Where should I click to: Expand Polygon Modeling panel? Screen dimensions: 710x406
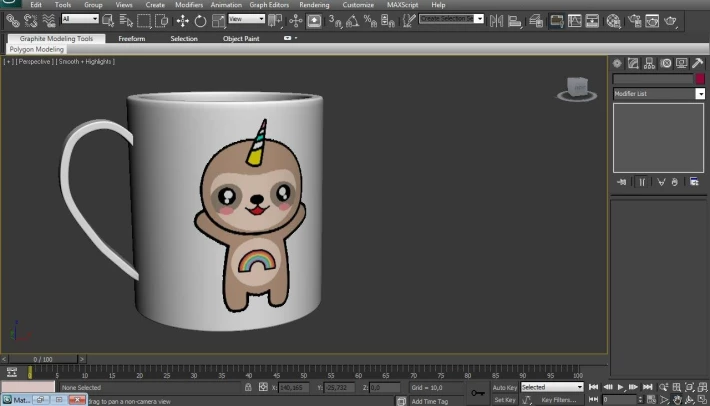37,49
